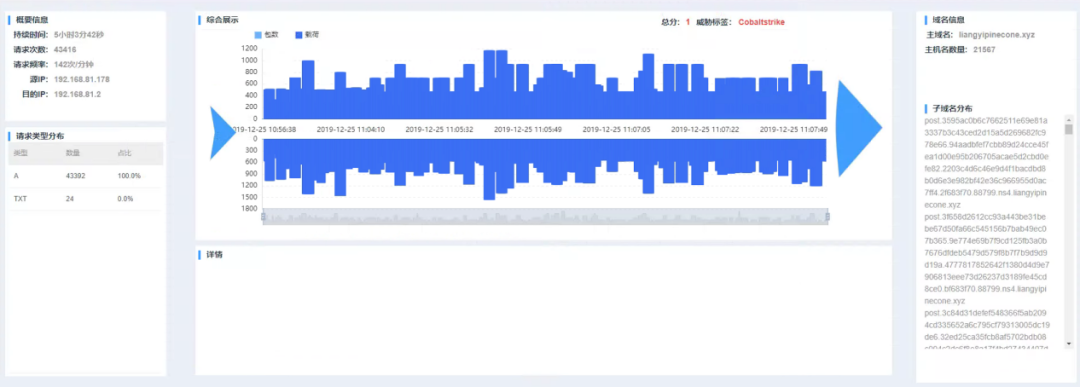Click source IP 192.168.81.178
This screenshot has width=1080, height=387.
pos(81,80)
